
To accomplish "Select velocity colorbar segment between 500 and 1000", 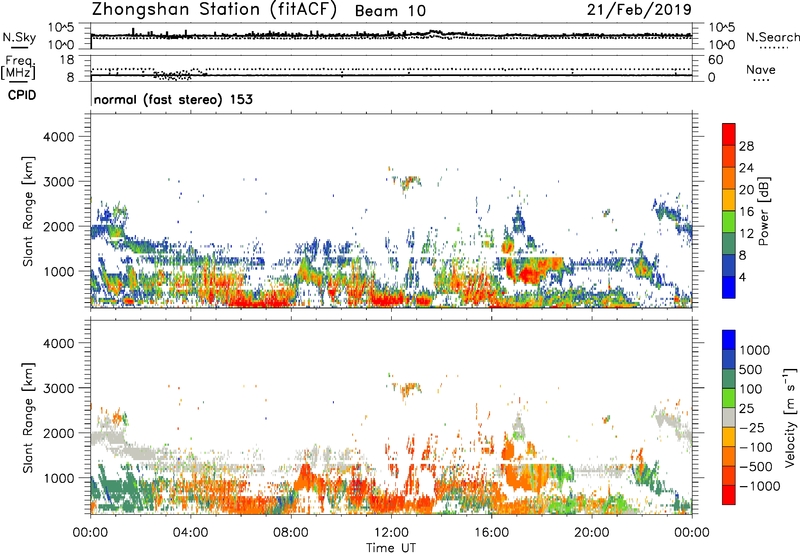I will pyautogui.click(x=729, y=359).
